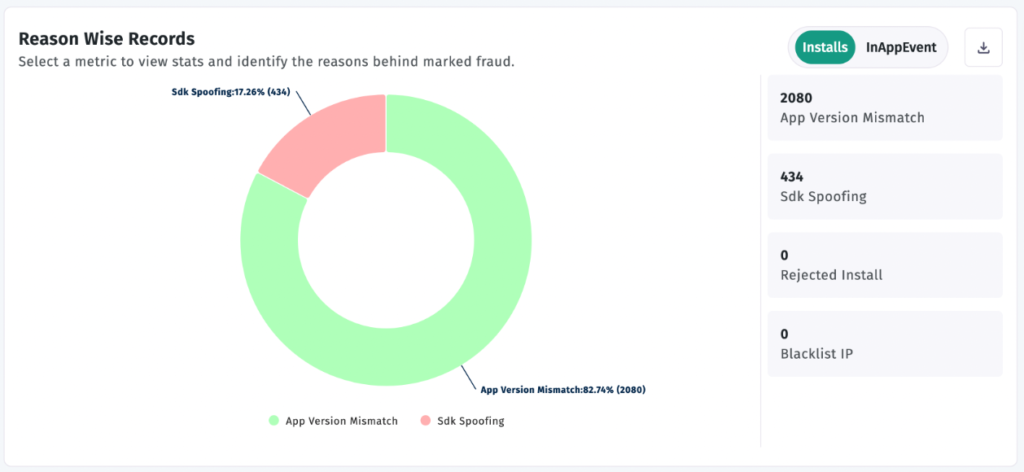
Task: Click the 2080 count value
Action: 796,98
